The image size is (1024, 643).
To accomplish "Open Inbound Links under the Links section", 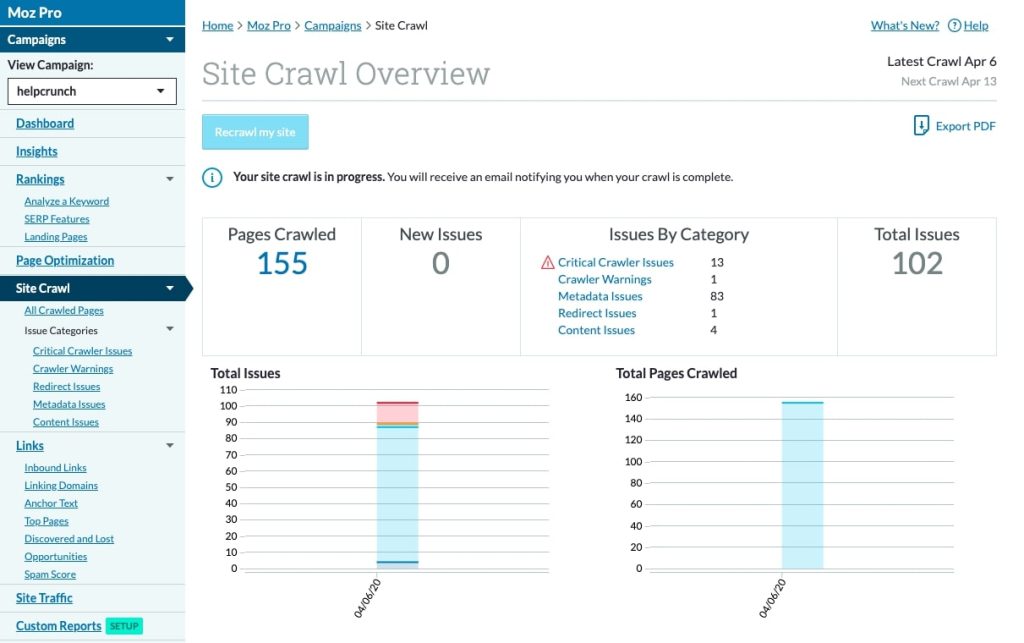I will tap(55, 467).
